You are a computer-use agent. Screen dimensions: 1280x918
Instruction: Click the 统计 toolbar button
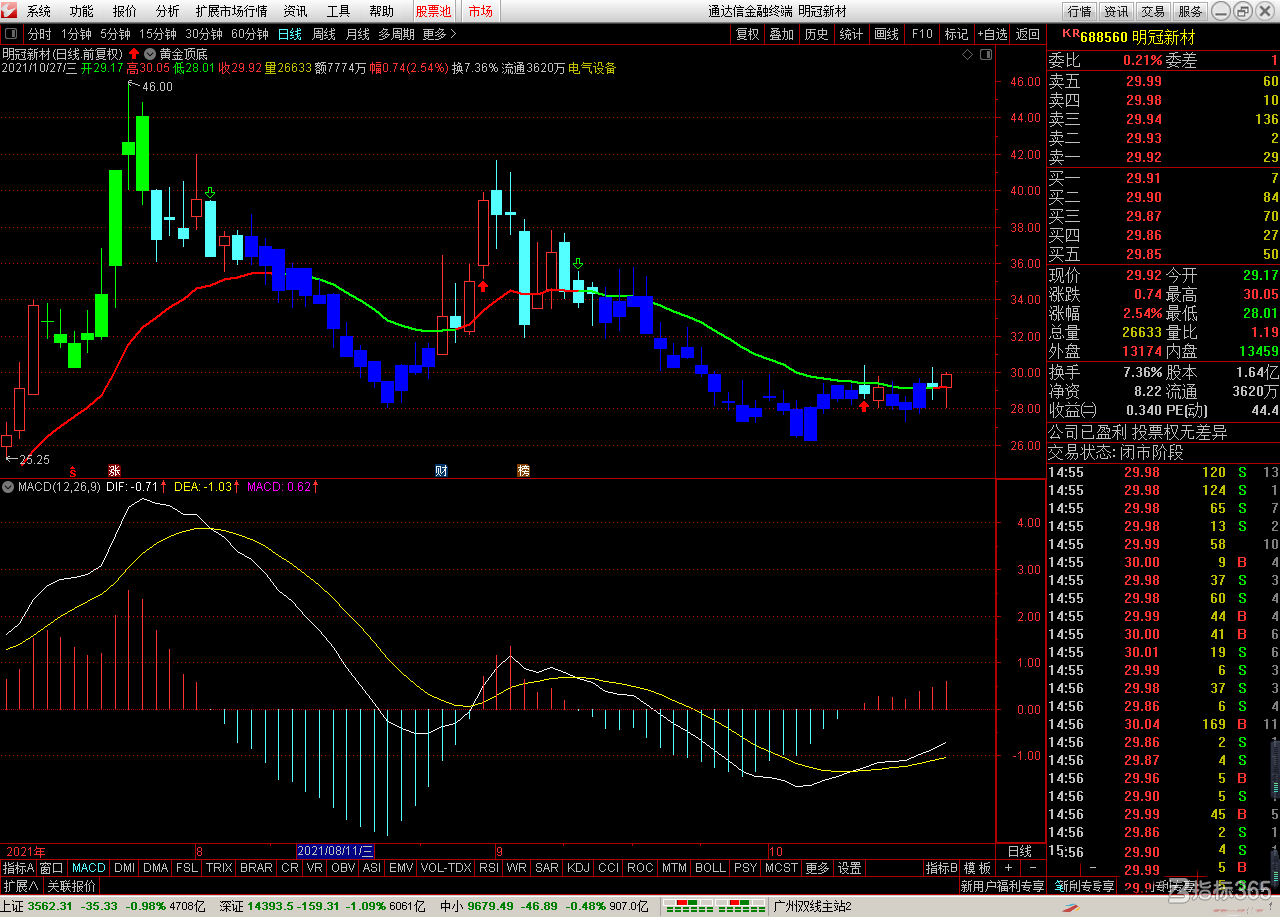click(851, 33)
